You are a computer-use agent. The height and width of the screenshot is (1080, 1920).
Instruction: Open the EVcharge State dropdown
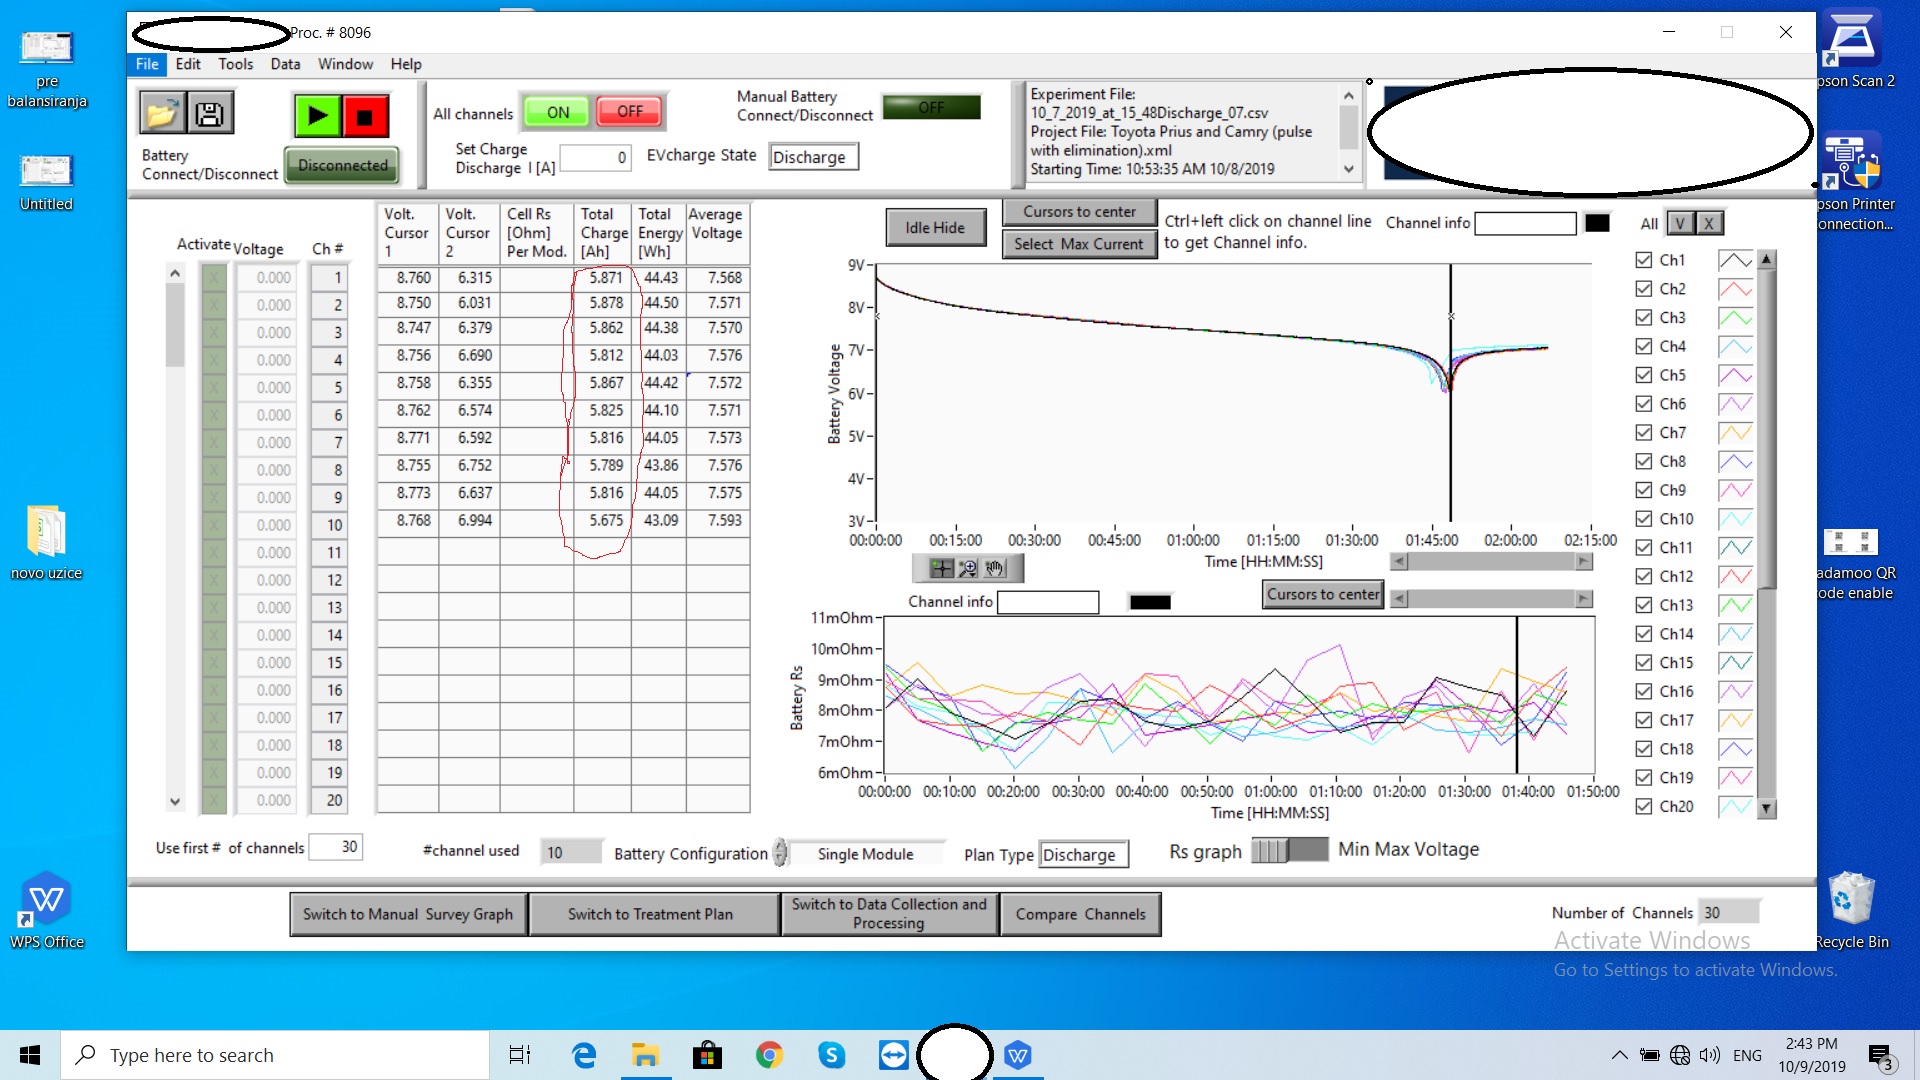(x=813, y=157)
